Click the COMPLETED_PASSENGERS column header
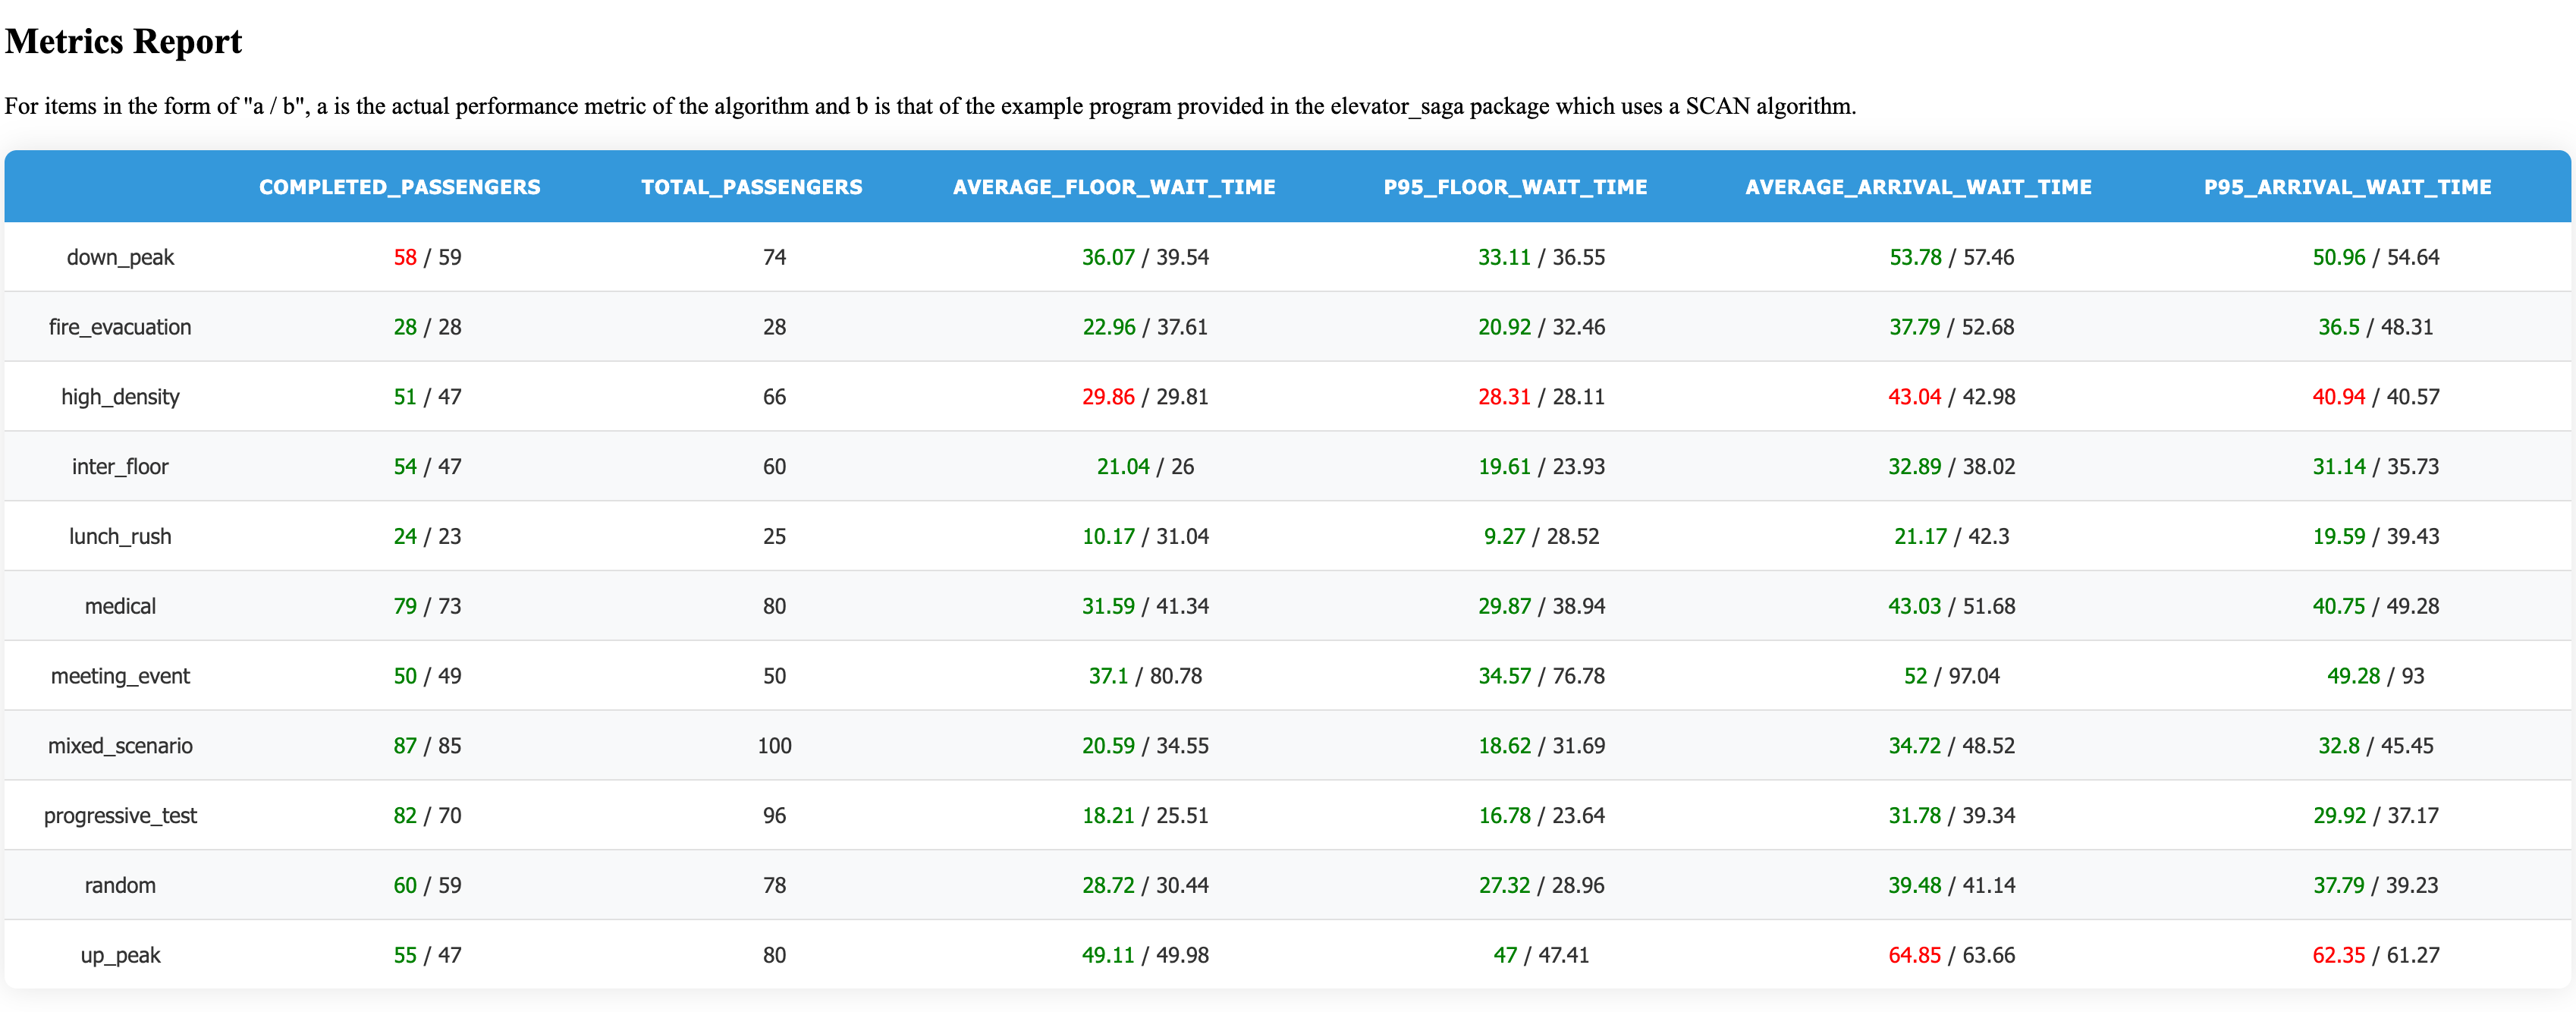Viewport: 2576px width, 1012px height. click(399, 187)
